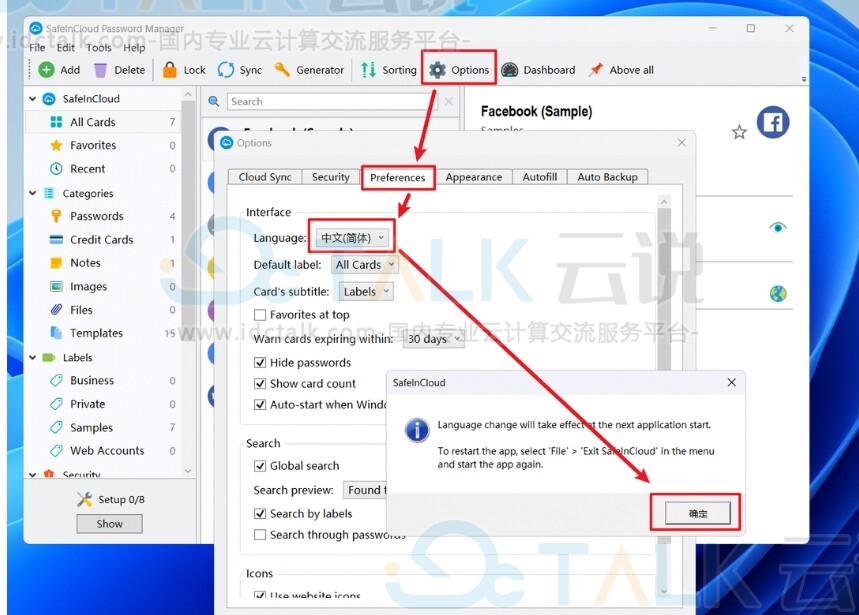The image size is (859, 615).
Task: Open the password Generator tool
Action: tap(282, 70)
